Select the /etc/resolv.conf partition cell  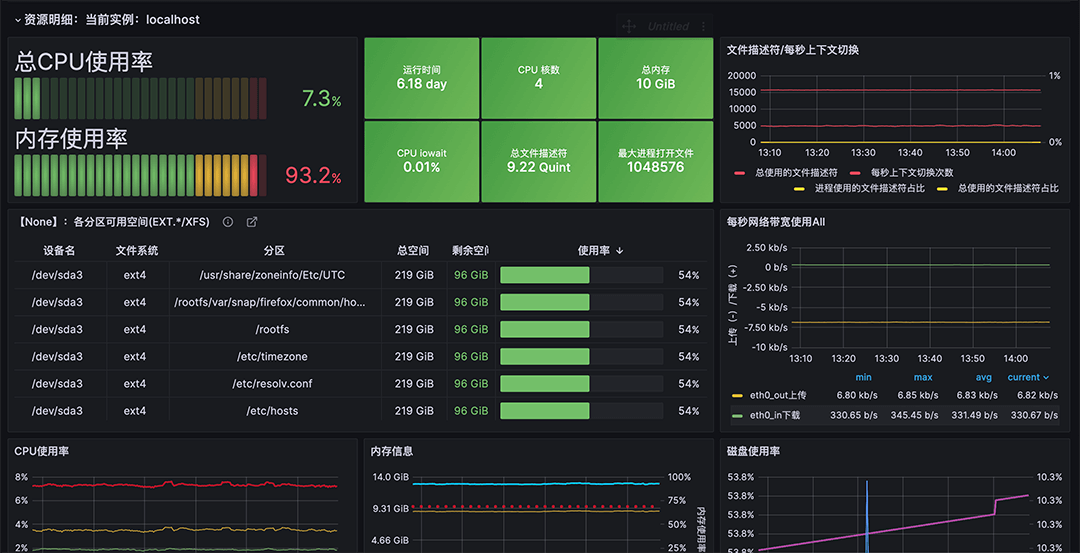[x=272, y=384]
